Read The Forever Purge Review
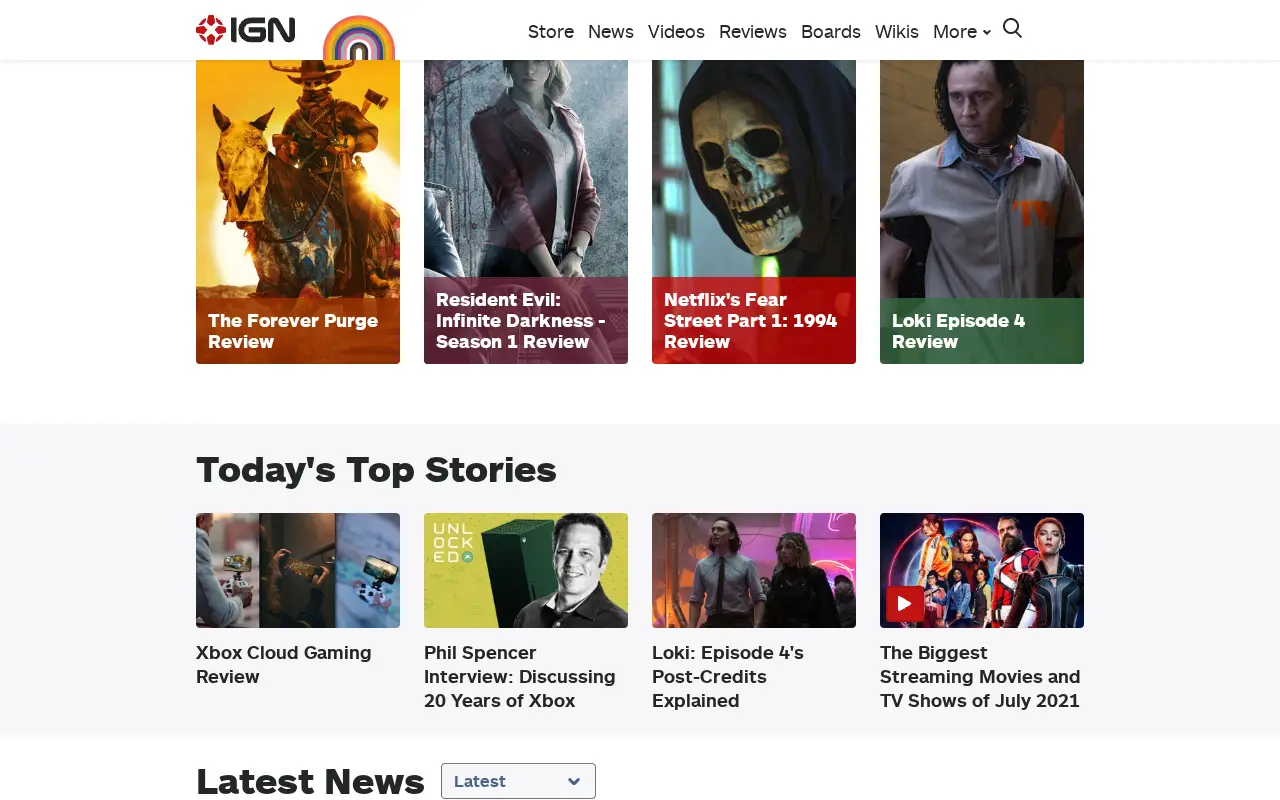Viewport: 1280px width, 800px height. click(x=293, y=331)
